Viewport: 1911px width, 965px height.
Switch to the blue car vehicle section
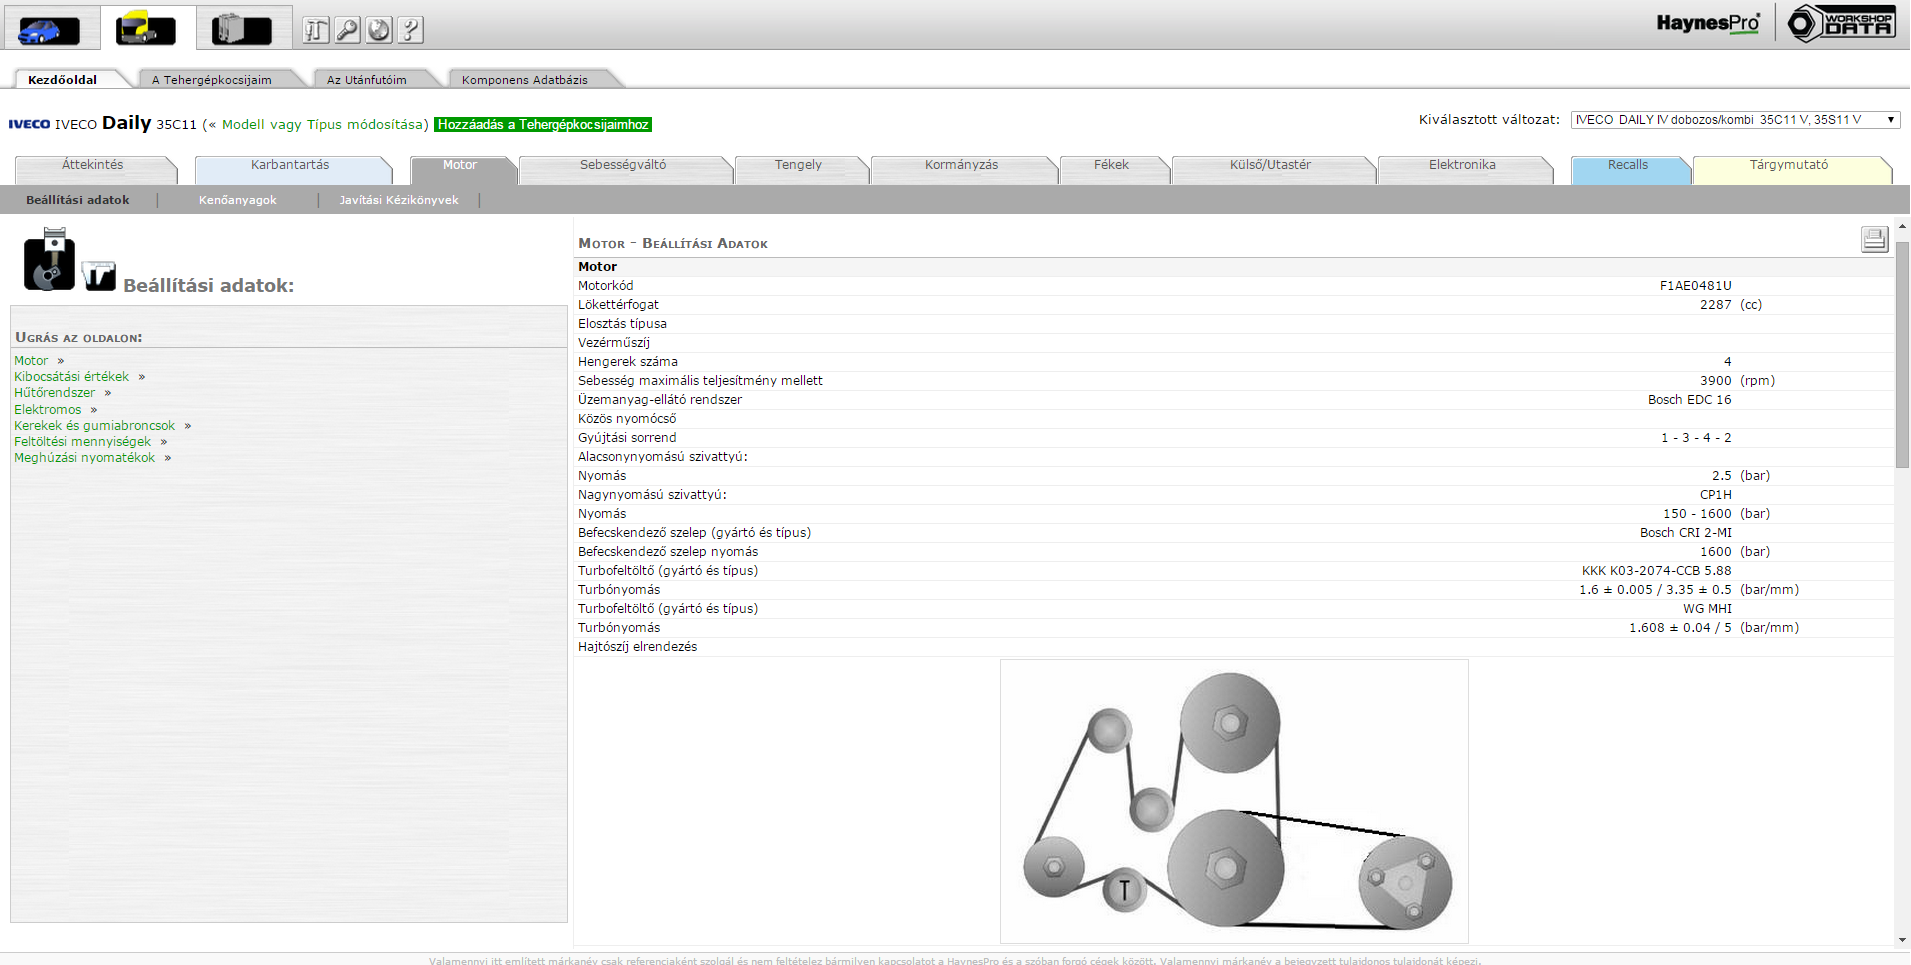49,29
